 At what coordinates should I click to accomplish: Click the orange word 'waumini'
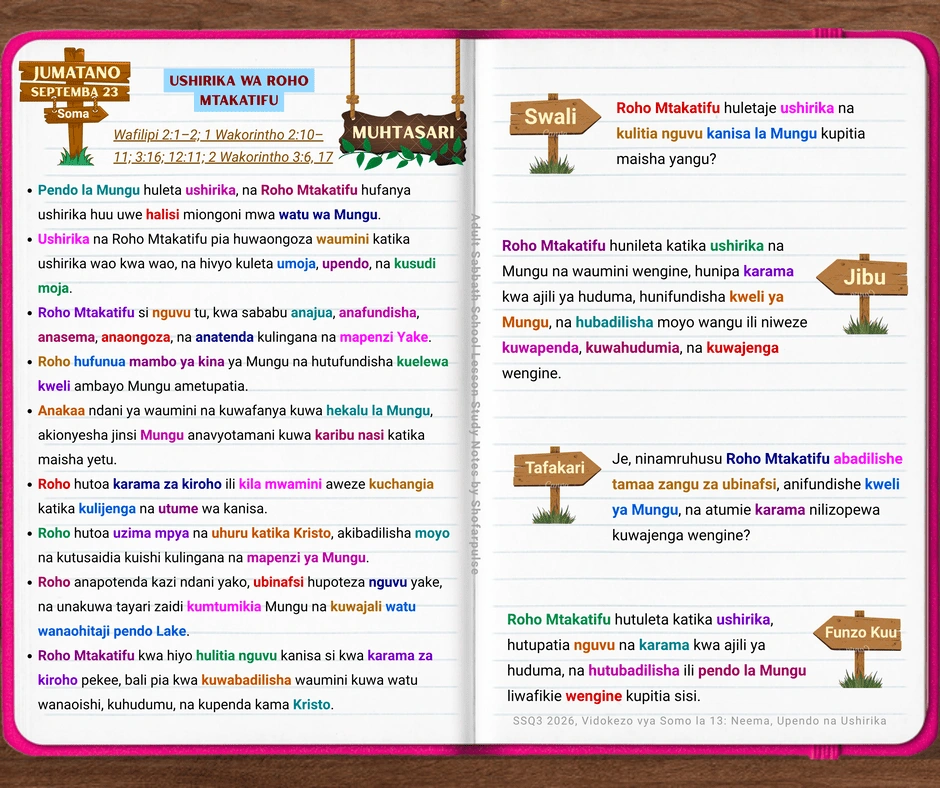pyautogui.click(x=342, y=239)
